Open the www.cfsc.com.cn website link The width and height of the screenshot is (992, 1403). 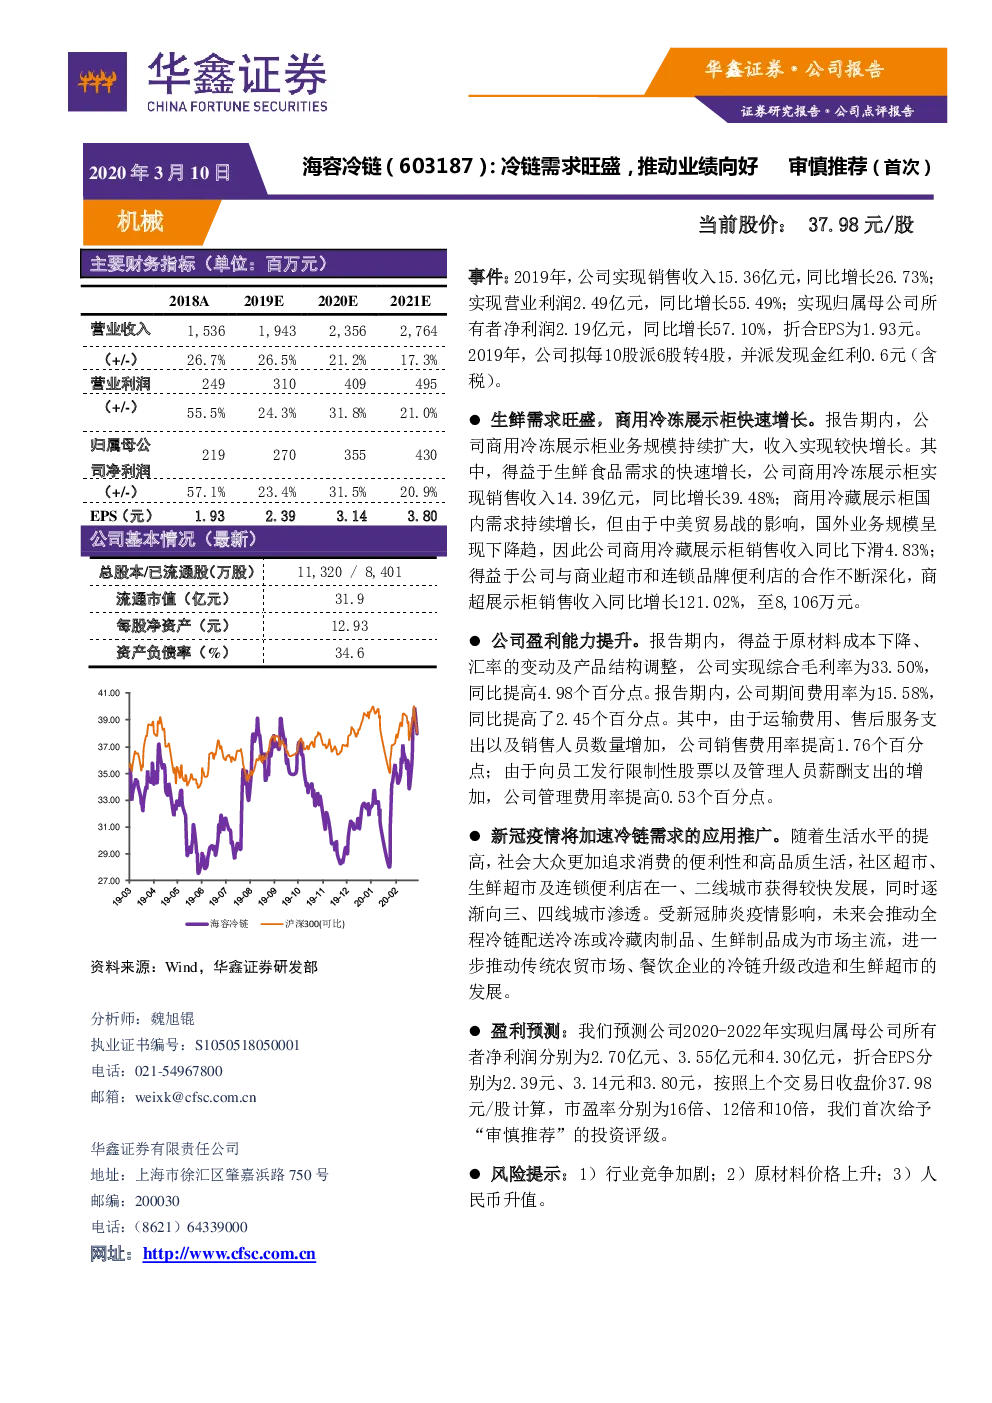(x=229, y=1253)
